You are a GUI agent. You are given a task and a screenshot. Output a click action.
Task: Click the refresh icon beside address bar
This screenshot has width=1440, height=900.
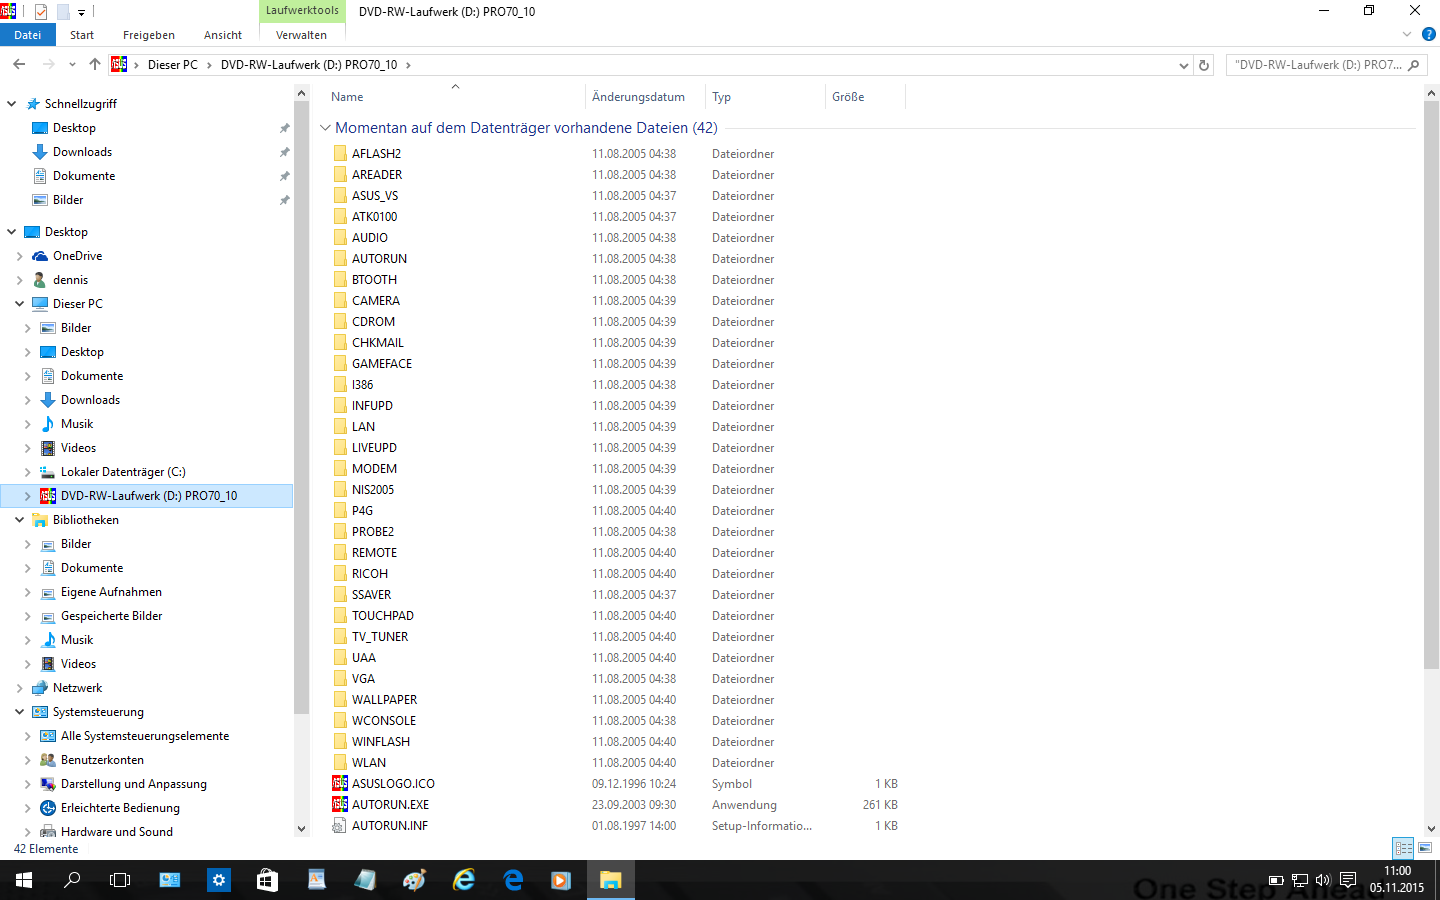coord(1204,65)
